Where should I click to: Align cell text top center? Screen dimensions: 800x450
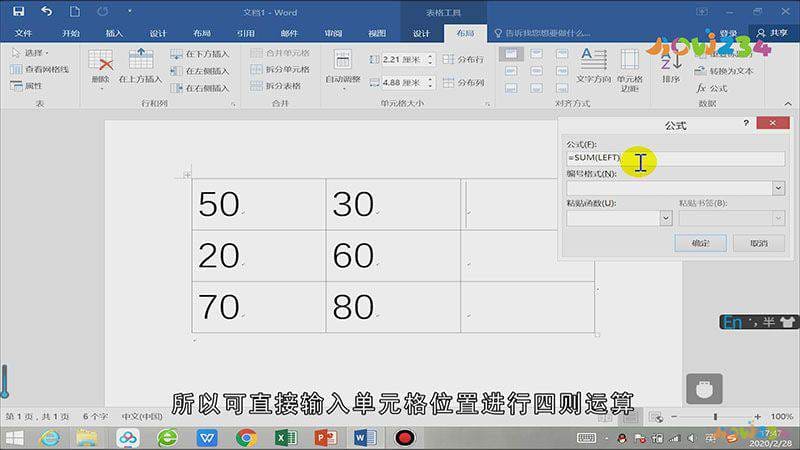[536, 54]
